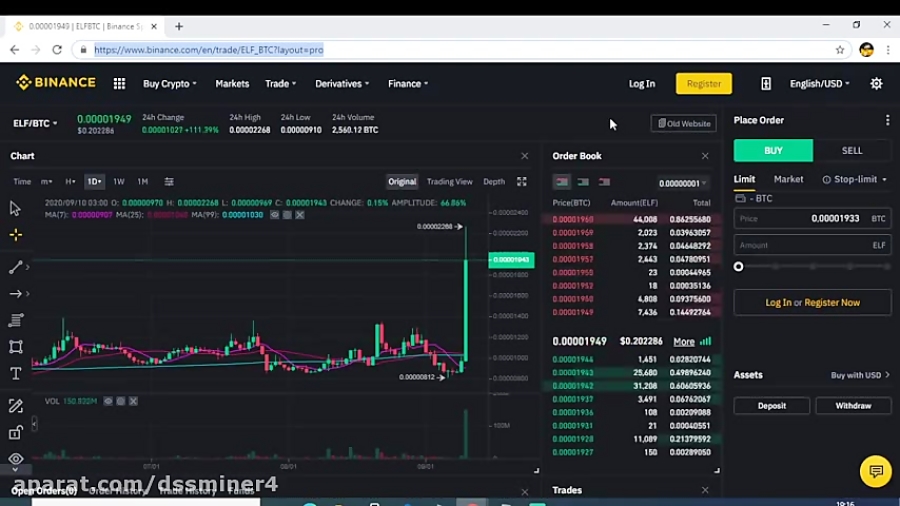The image size is (900, 506).
Task: Show buy orders only view
Action: [583, 182]
